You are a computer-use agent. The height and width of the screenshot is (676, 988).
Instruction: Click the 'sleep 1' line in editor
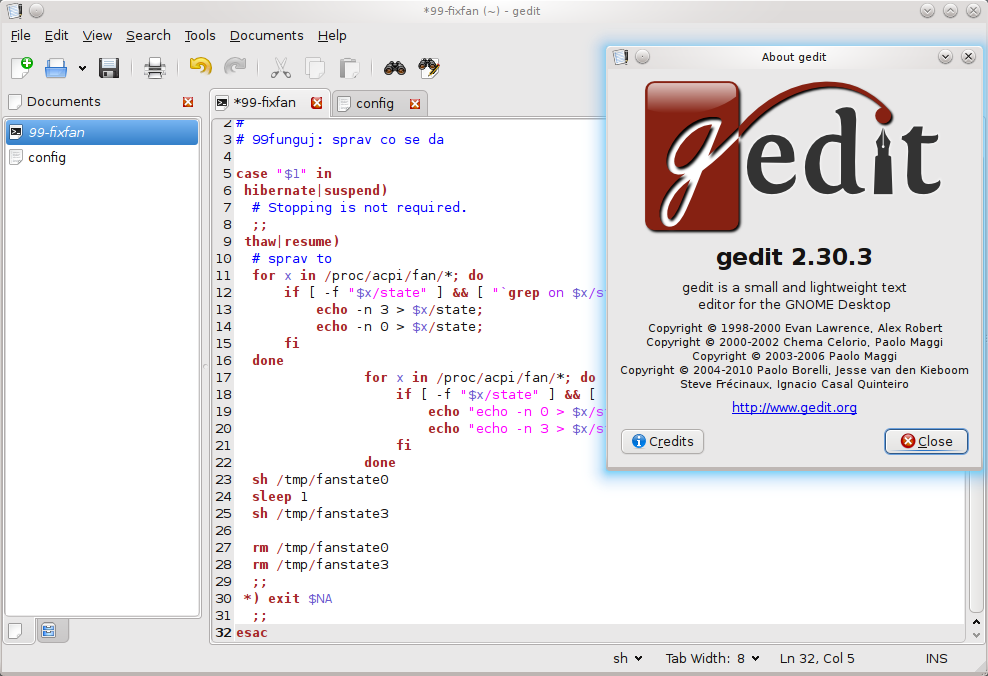tap(280, 496)
